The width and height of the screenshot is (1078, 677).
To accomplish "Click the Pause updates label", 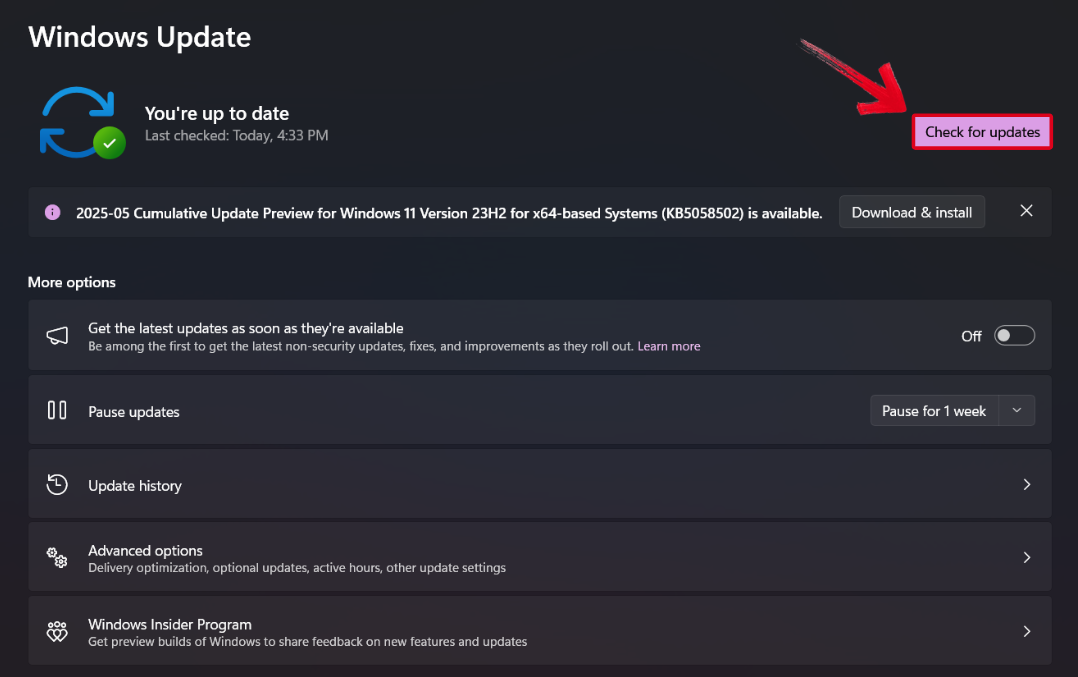I will point(134,412).
